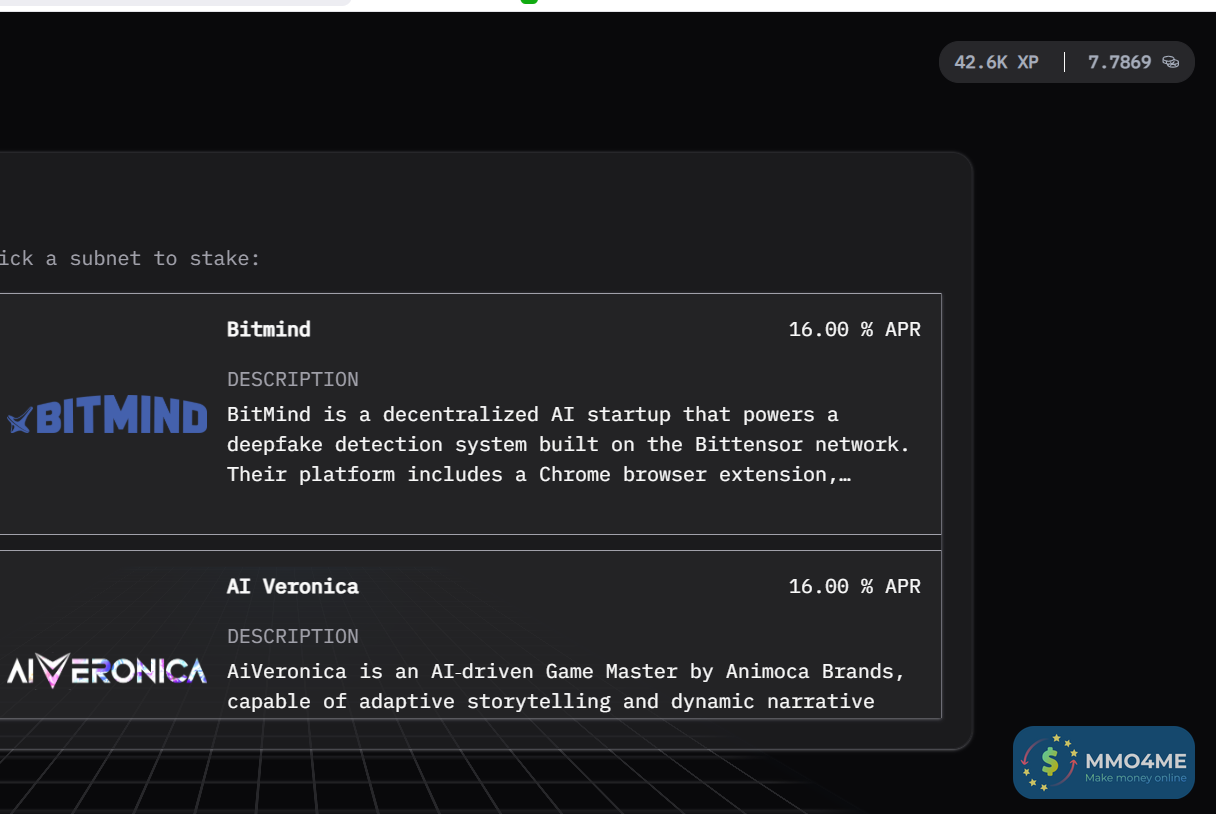Click the DESCRIPTION label under AI Veronica
Viewport: 1216px width, 814px height.
point(292,636)
